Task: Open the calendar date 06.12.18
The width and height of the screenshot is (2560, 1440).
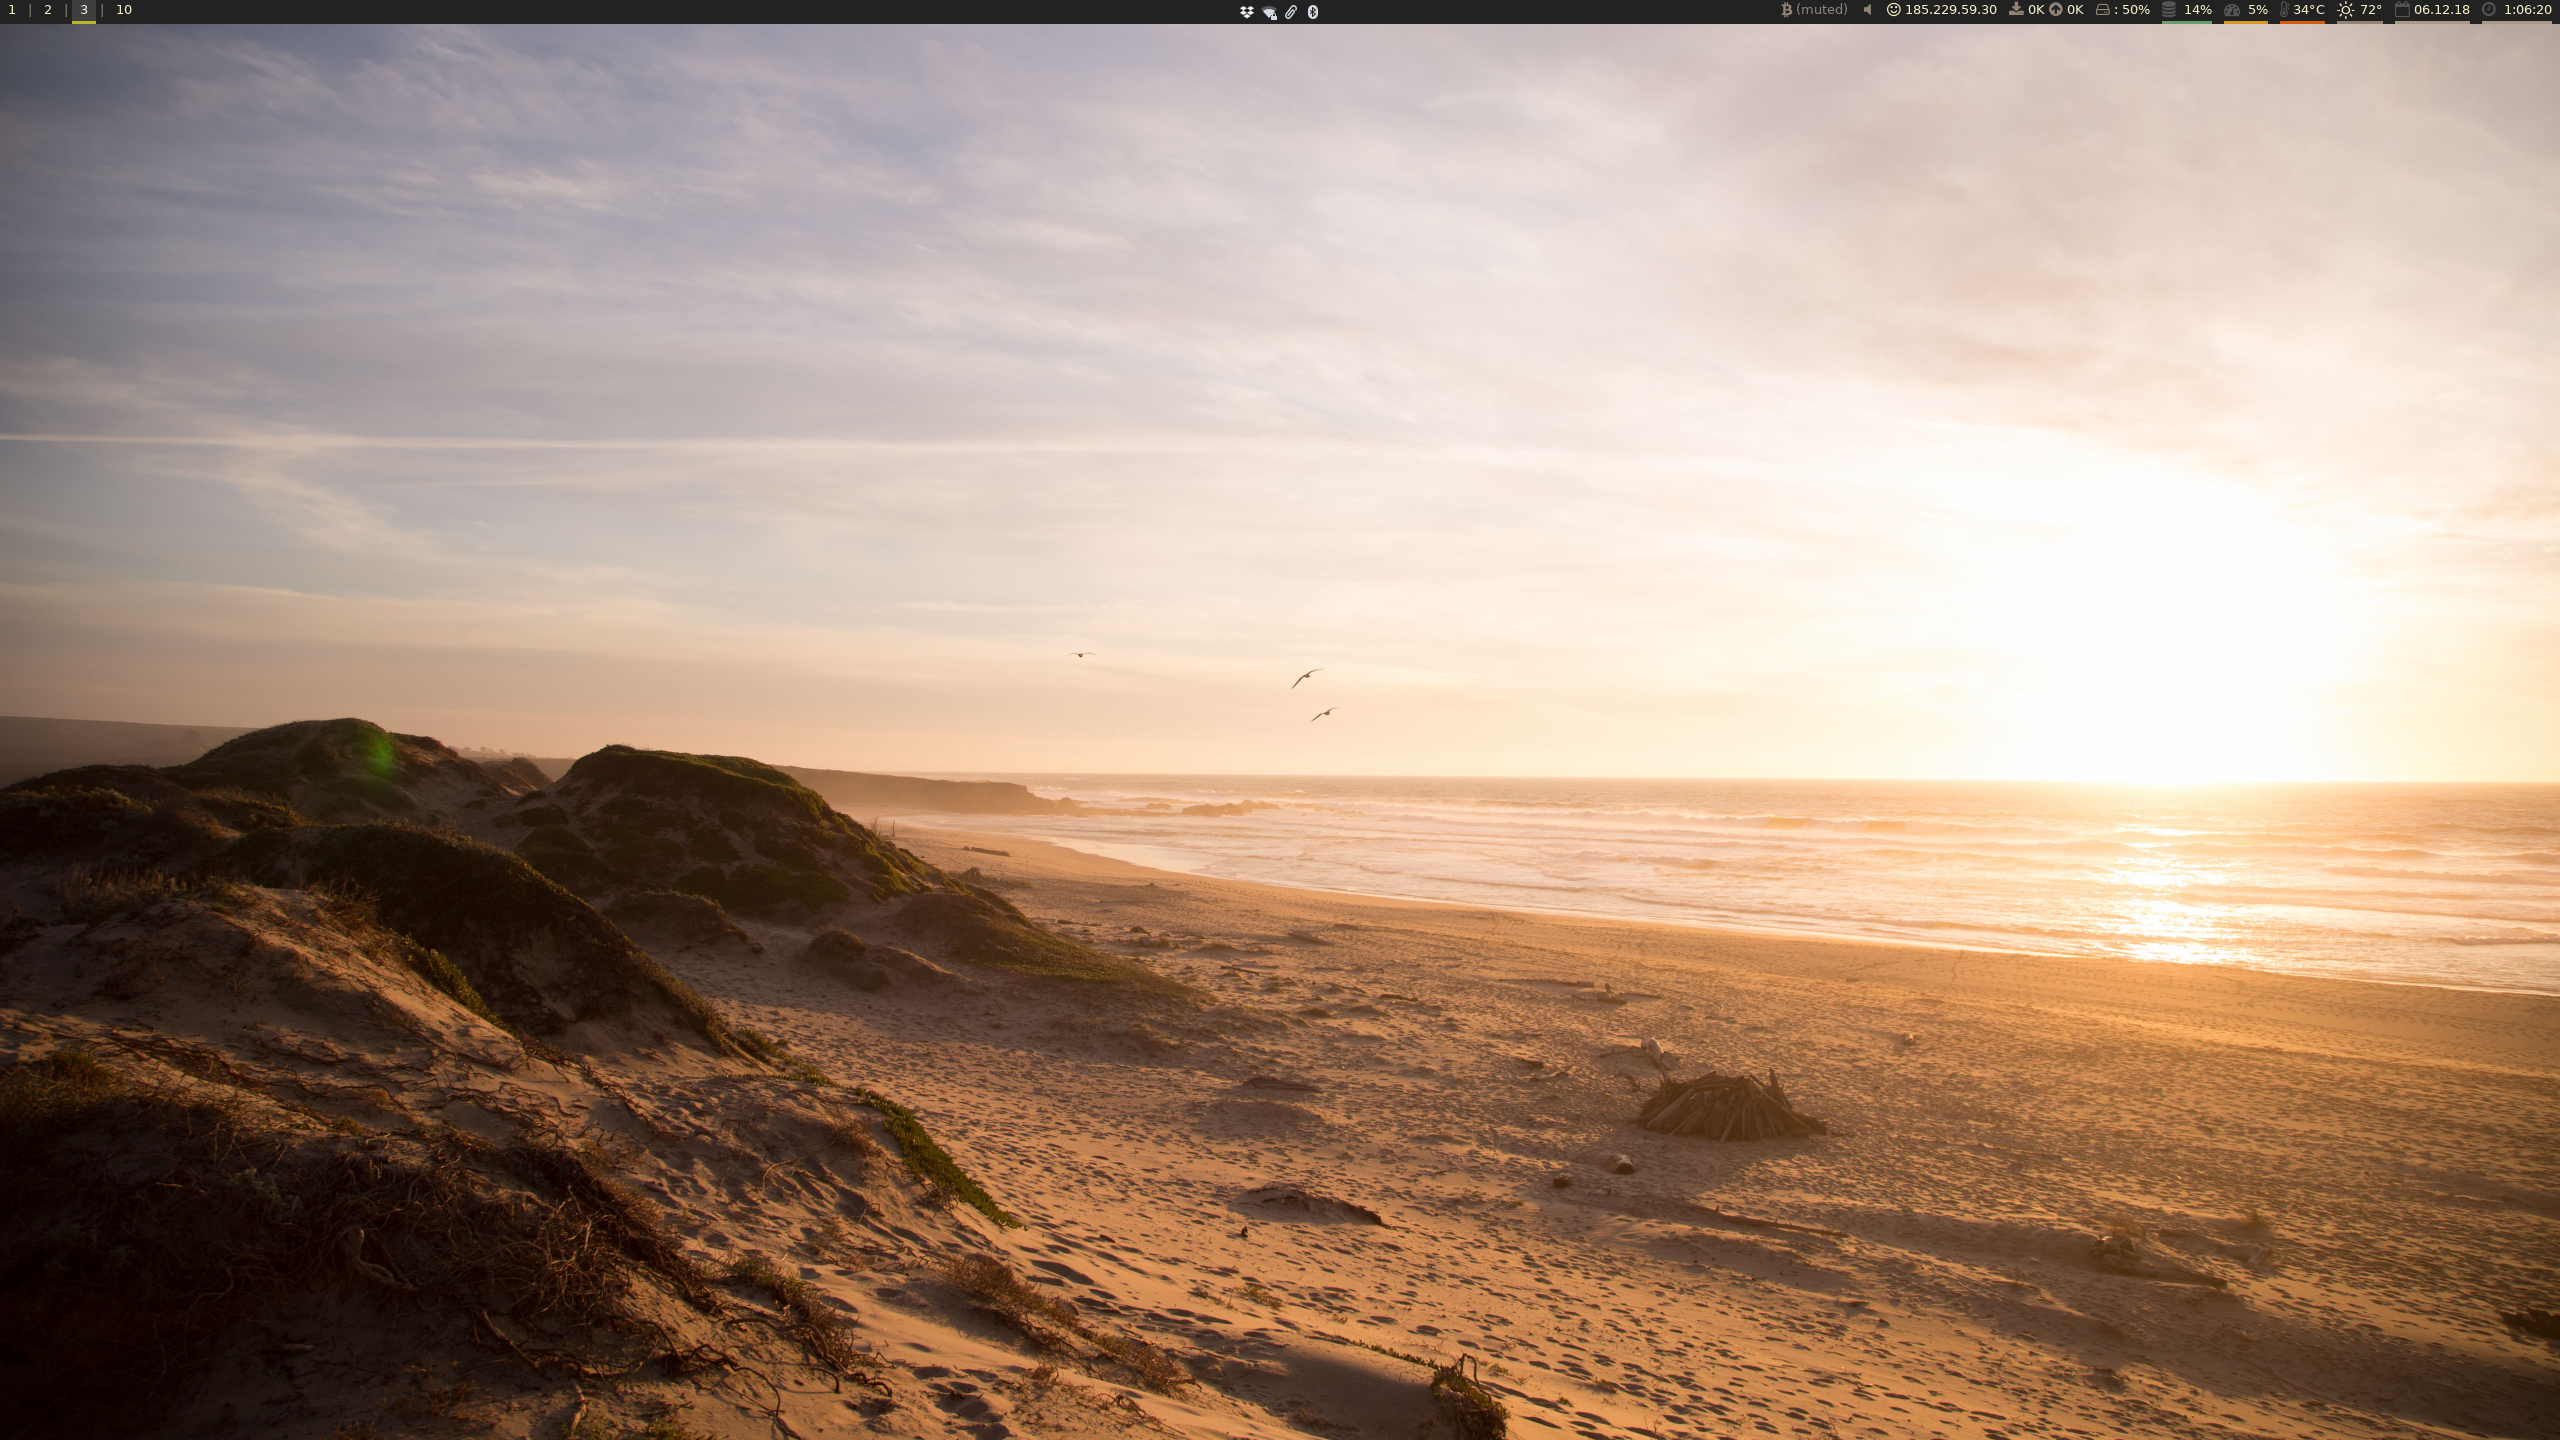Action: pyautogui.click(x=2432, y=10)
